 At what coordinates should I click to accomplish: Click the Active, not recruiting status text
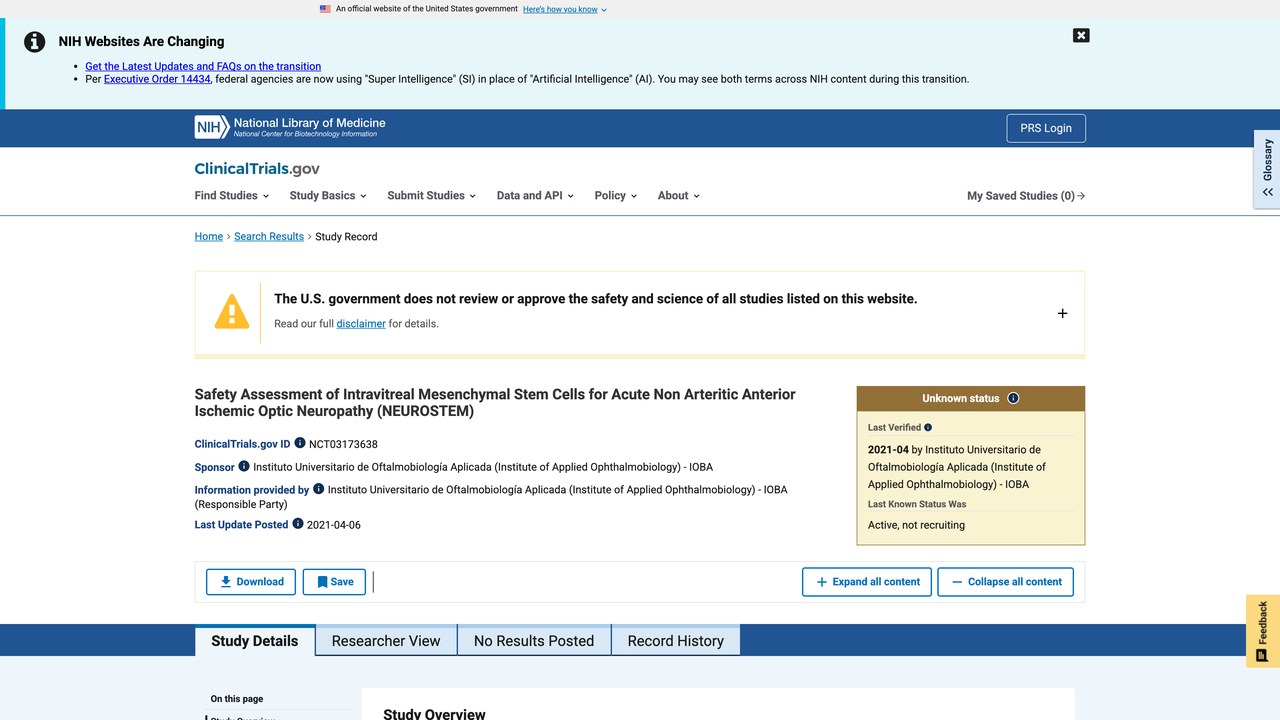tap(916, 525)
